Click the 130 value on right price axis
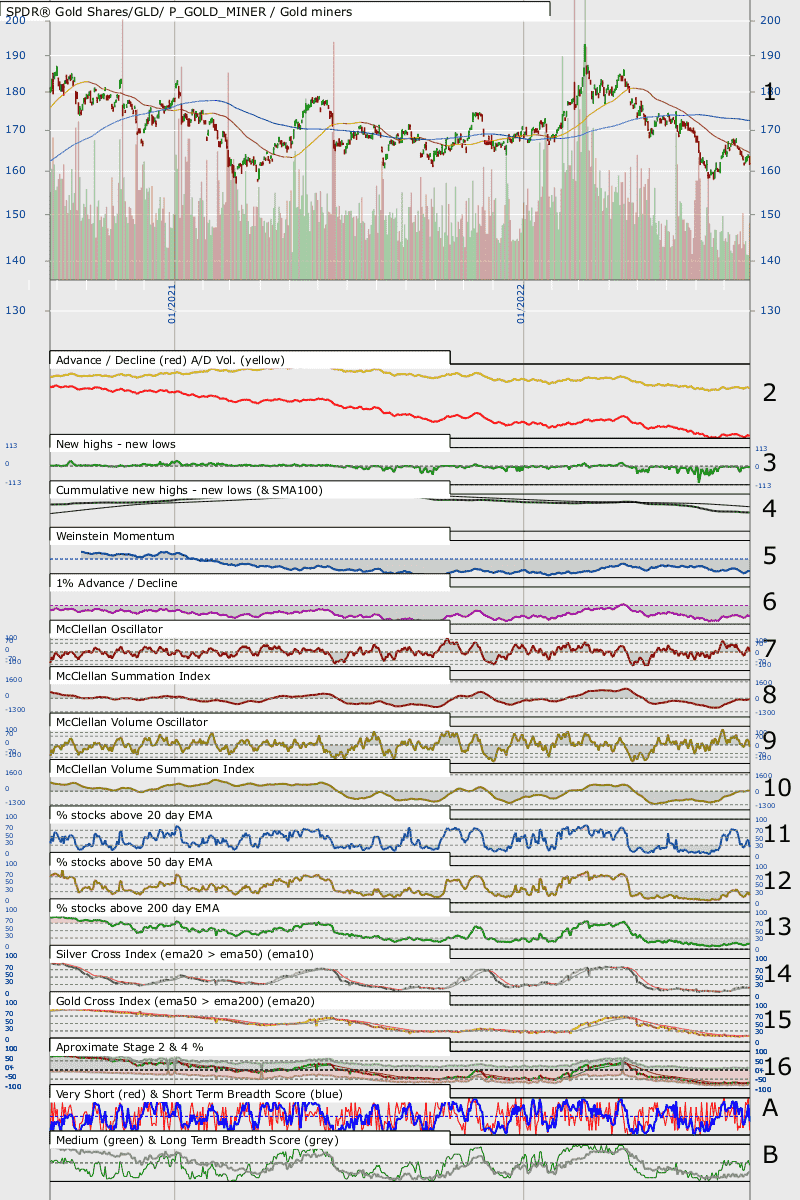The width and height of the screenshot is (800, 1200). 771,310
